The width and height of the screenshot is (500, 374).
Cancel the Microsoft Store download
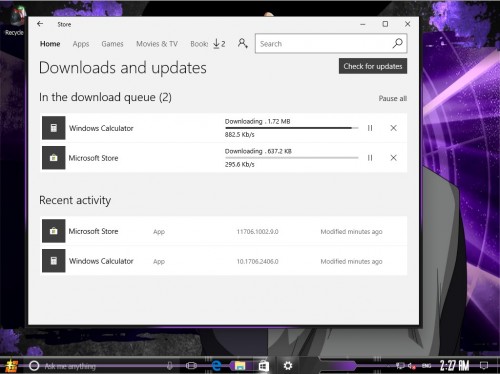point(393,158)
